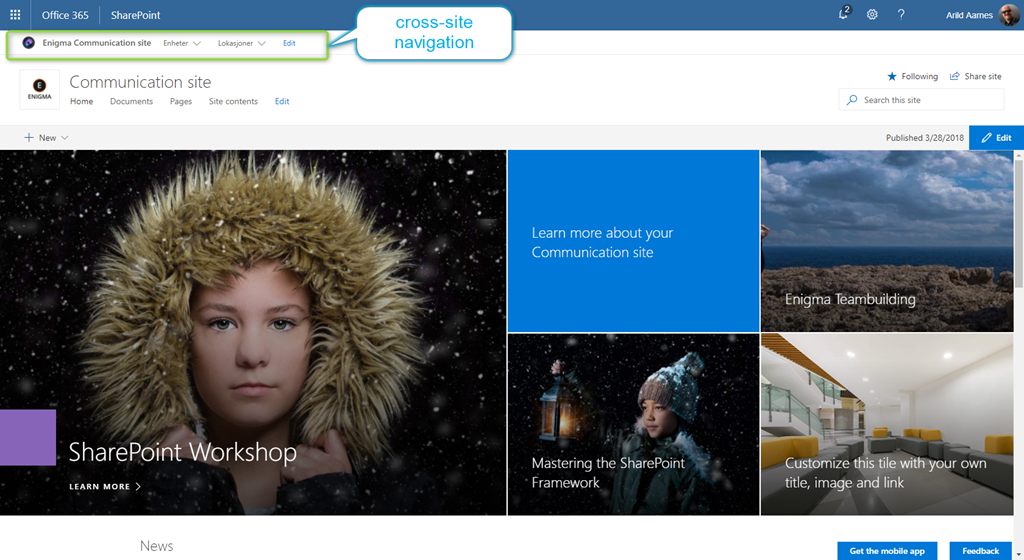Click the Share site icon
This screenshot has height=560, width=1024.
(x=955, y=76)
